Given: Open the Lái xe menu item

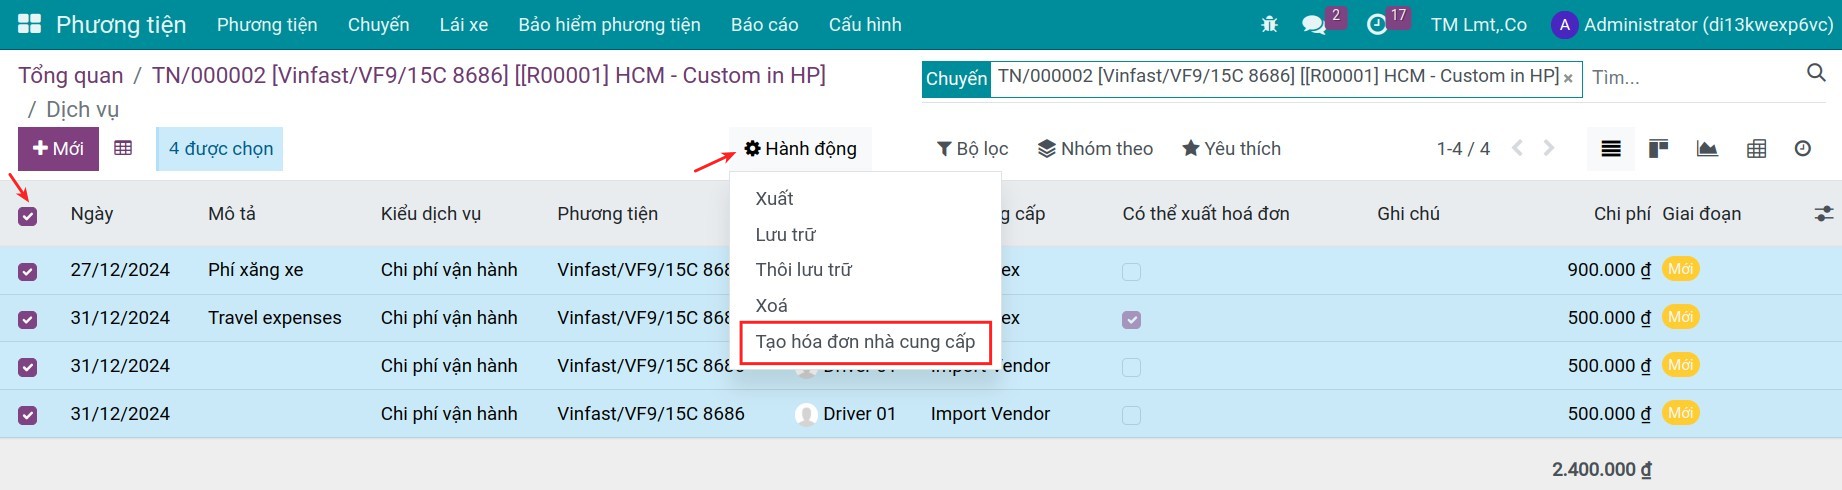Looking at the screenshot, I should tap(464, 25).
